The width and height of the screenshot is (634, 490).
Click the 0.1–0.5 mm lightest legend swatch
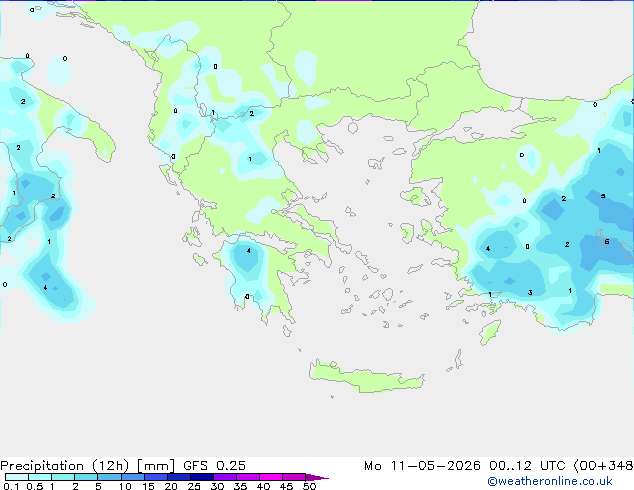17,477
